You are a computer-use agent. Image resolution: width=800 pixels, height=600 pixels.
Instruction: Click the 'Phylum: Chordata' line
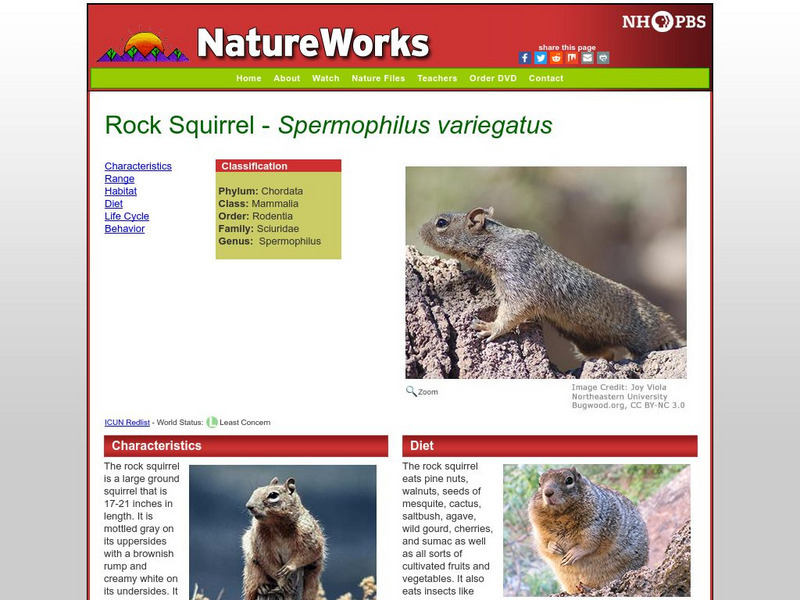(261, 191)
